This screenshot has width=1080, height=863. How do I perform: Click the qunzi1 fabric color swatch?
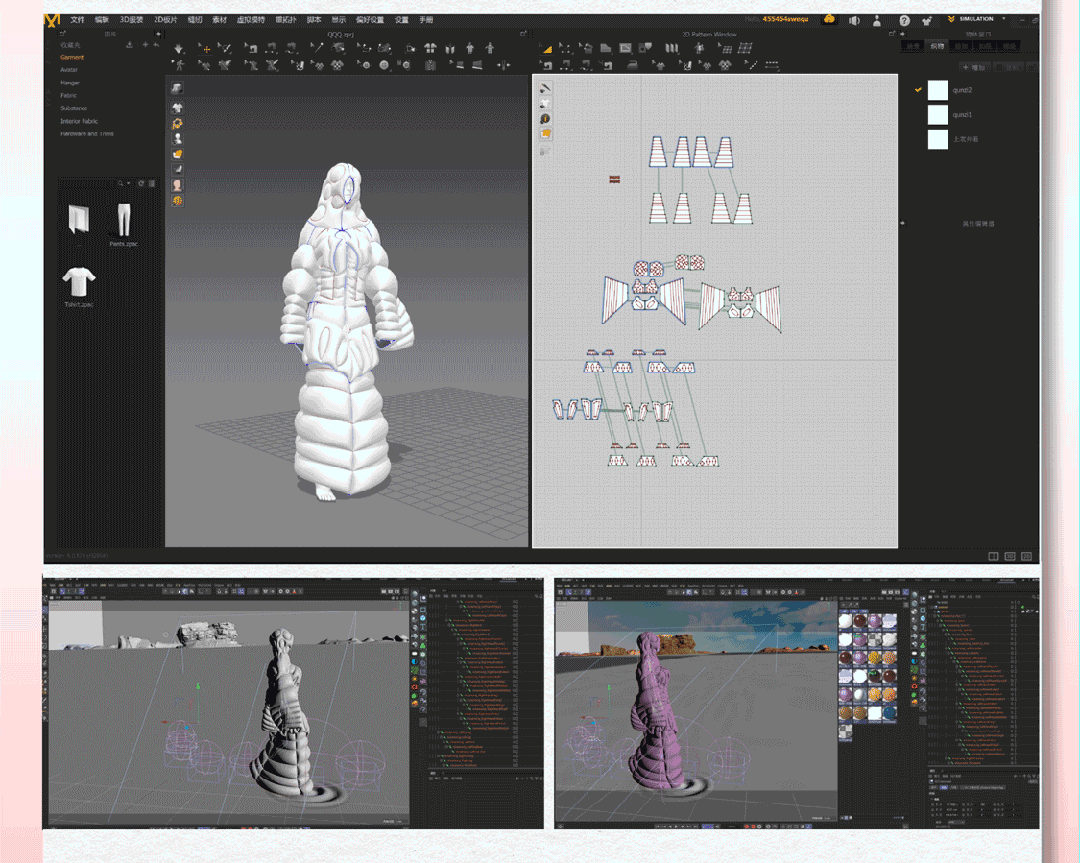point(937,114)
